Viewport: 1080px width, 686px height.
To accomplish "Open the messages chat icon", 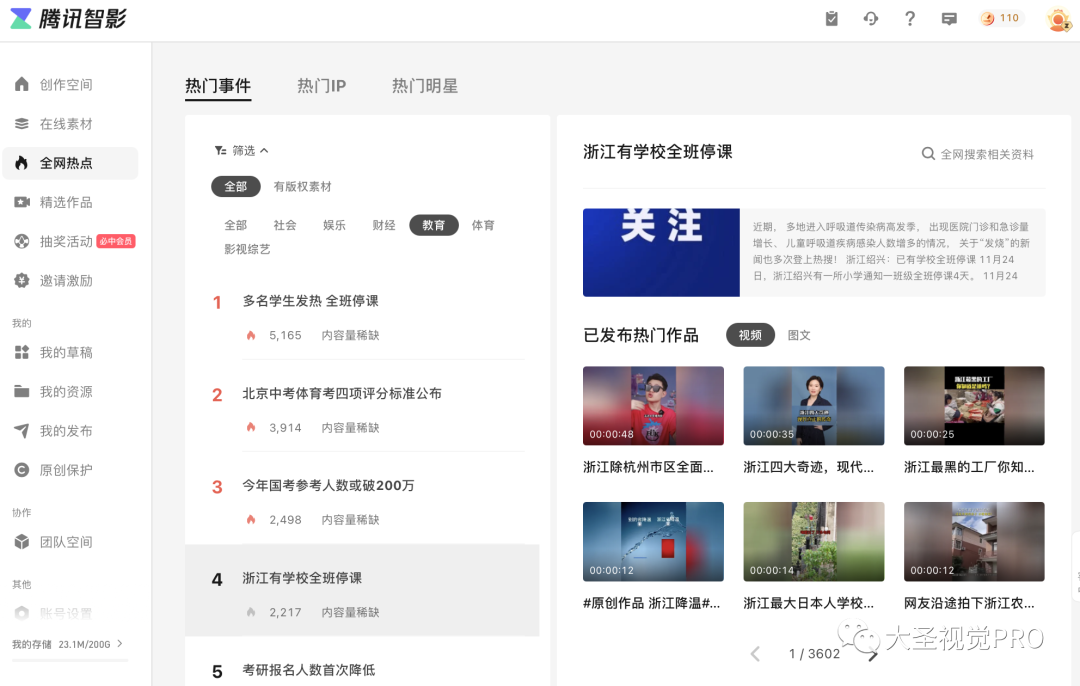I will (949, 19).
